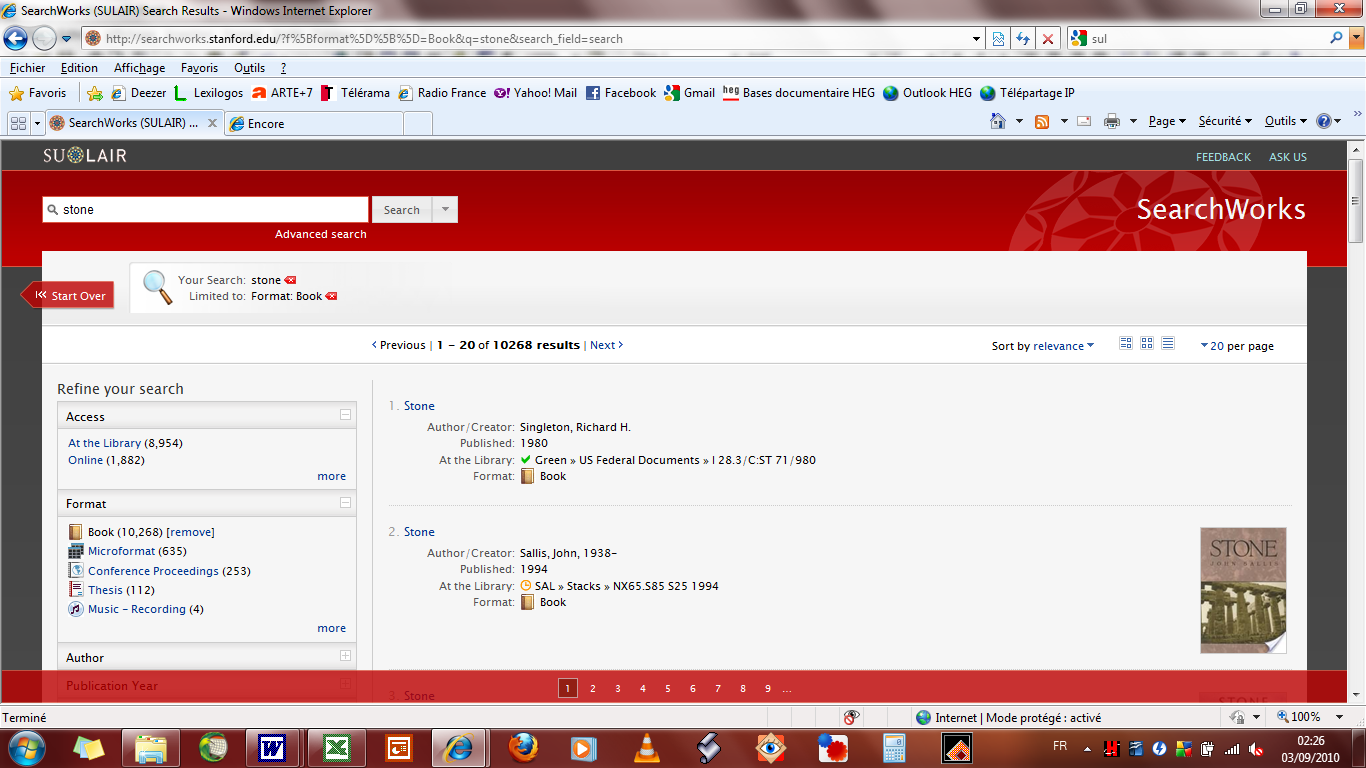Click the RSS feeds icon in command bar

(x=1042, y=121)
